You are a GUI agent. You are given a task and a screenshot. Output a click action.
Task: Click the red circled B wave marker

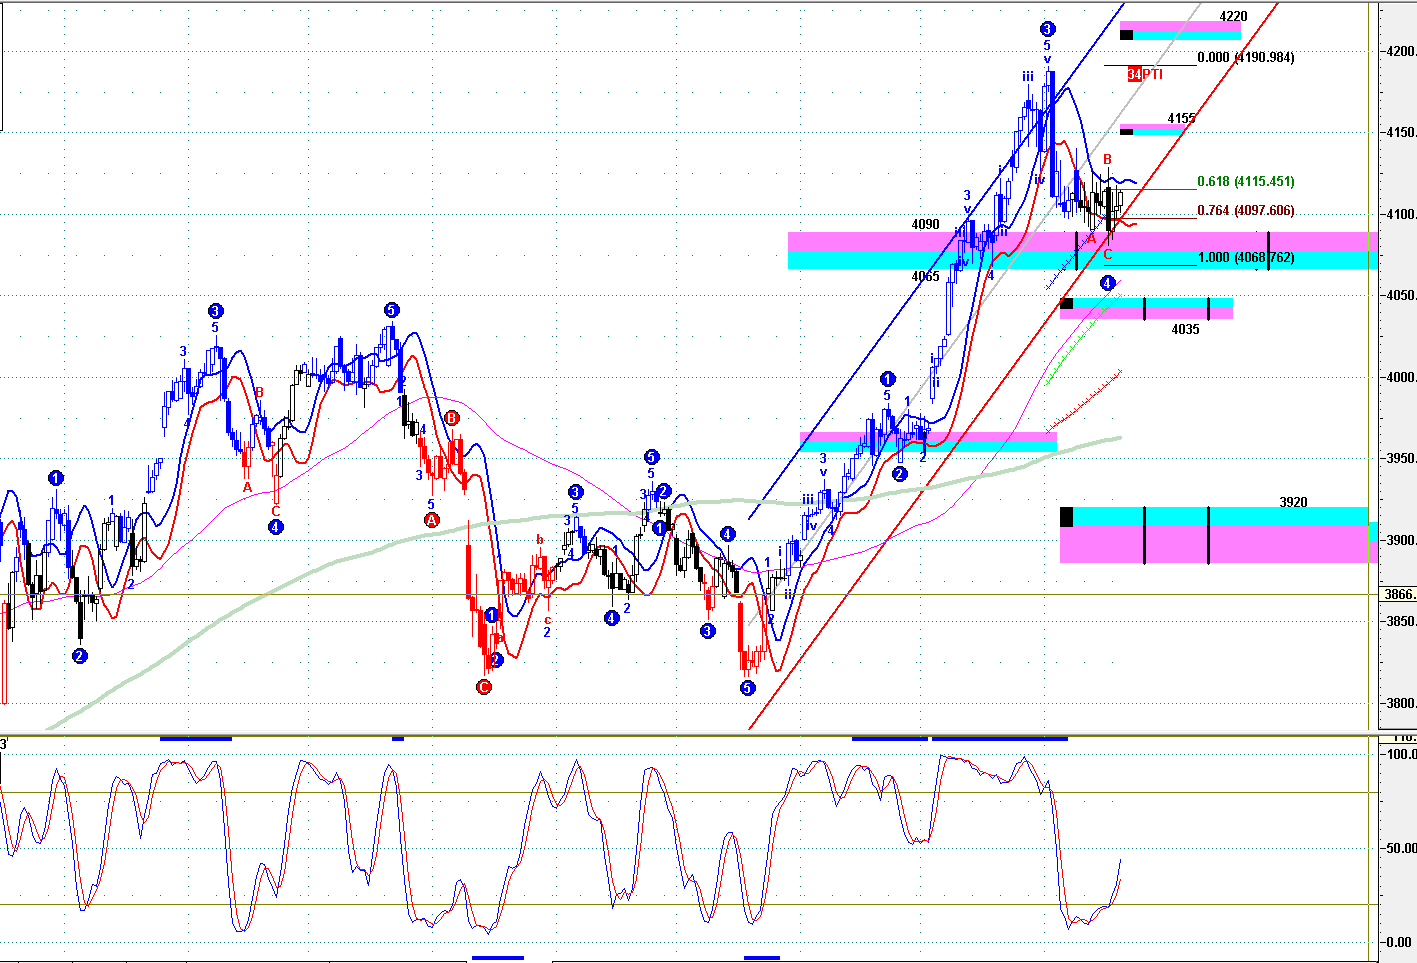pyautogui.click(x=451, y=418)
